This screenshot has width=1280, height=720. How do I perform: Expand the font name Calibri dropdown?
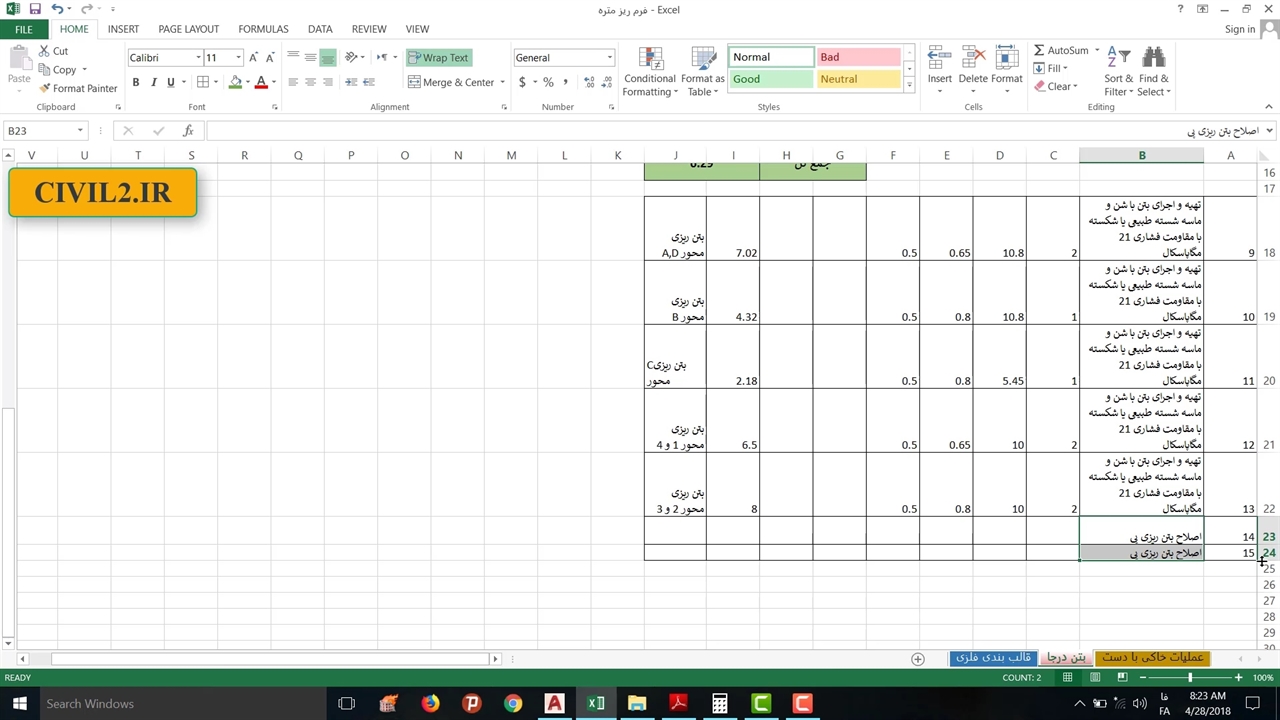pyautogui.click(x=198, y=58)
